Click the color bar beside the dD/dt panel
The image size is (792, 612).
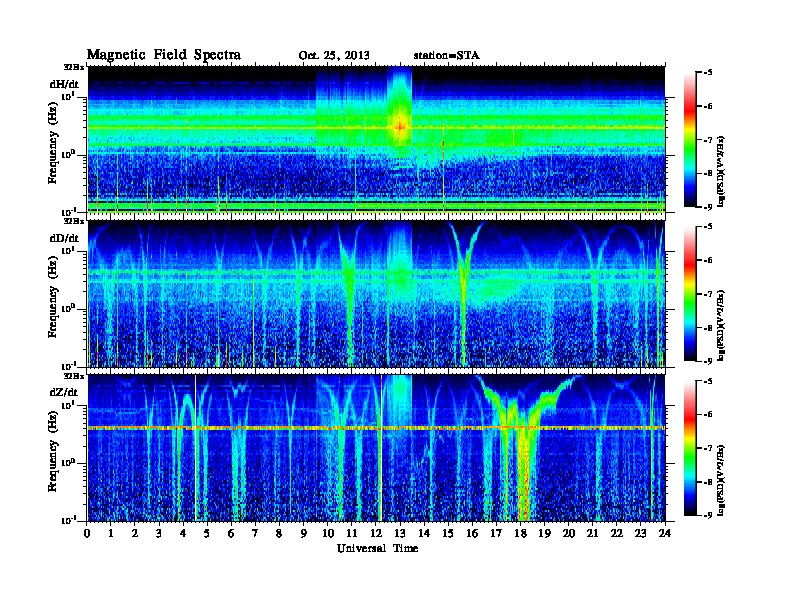click(x=690, y=294)
